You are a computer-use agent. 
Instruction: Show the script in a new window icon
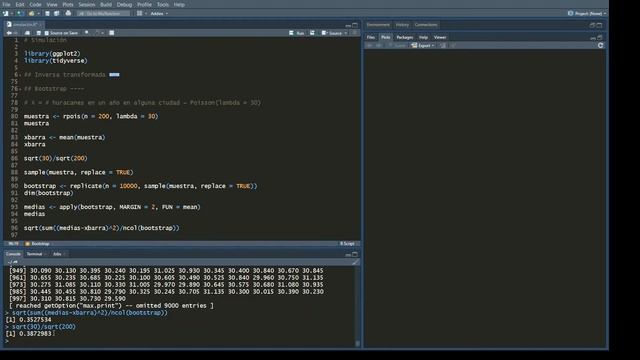[x=27, y=33]
